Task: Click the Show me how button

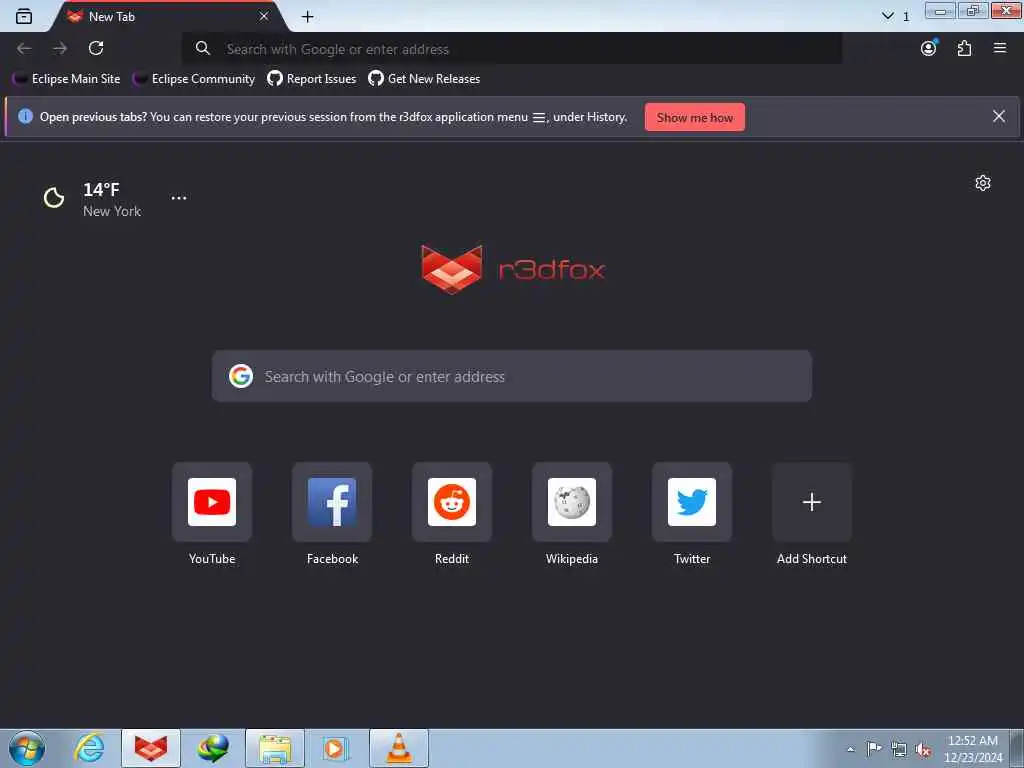Action: pos(695,118)
